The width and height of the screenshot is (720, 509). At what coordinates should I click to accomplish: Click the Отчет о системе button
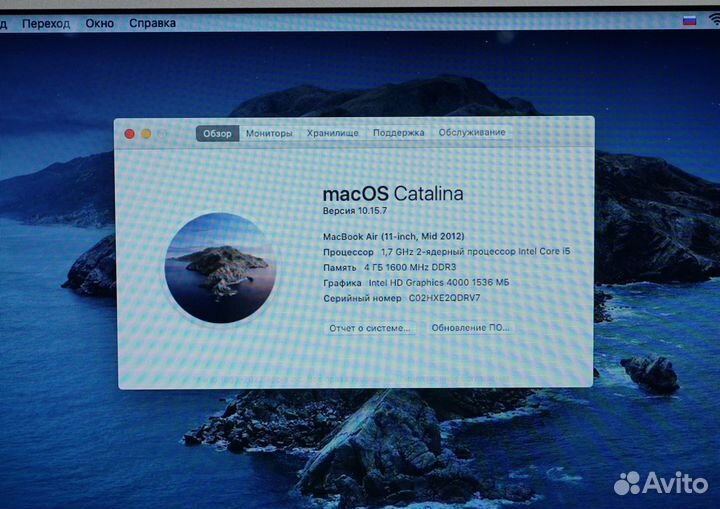pos(370,328)
